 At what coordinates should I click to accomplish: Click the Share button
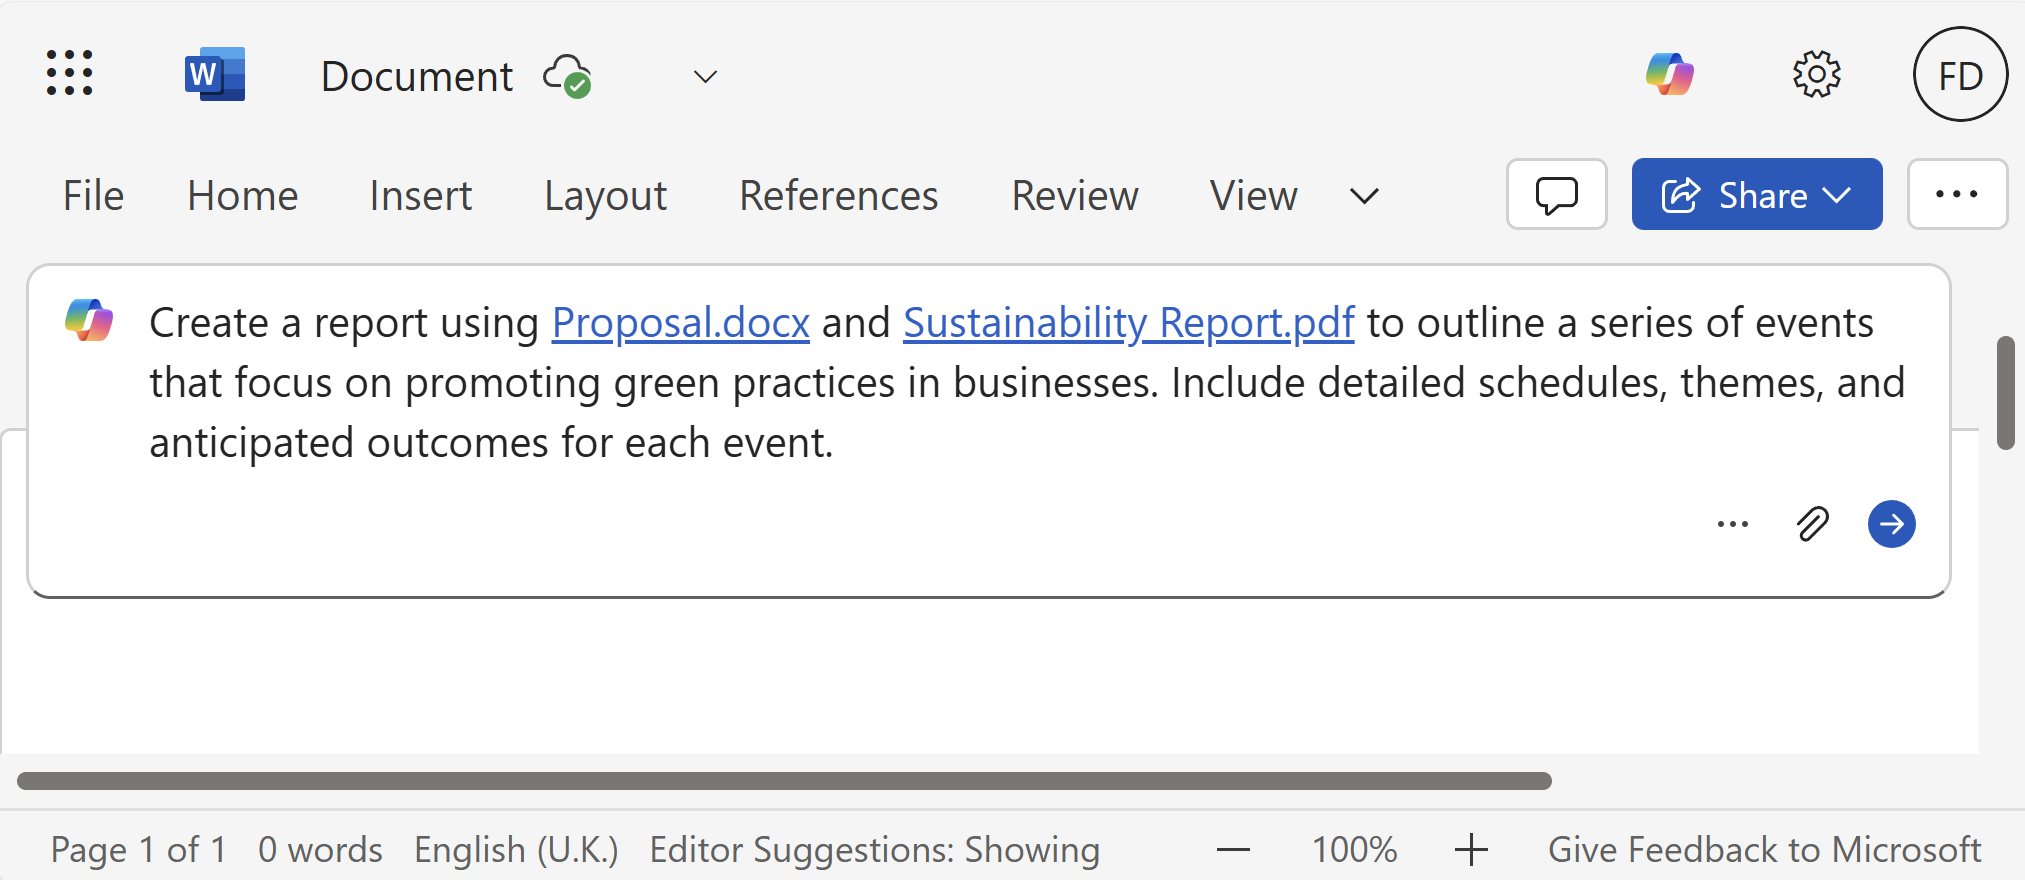[1757, 195]
